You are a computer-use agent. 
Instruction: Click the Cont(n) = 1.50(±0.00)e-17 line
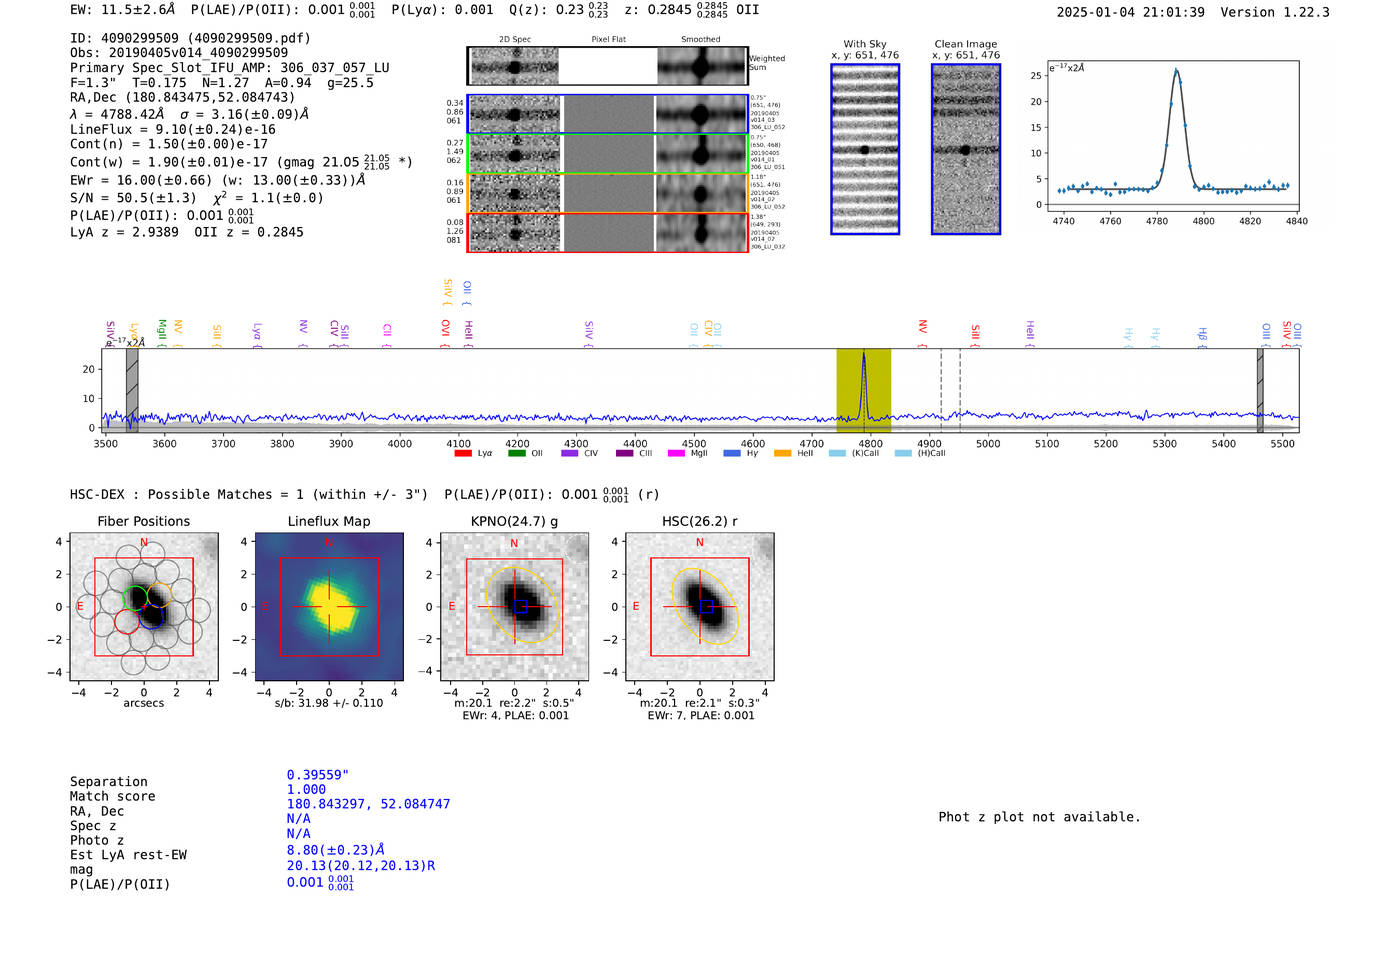(169, 144)
